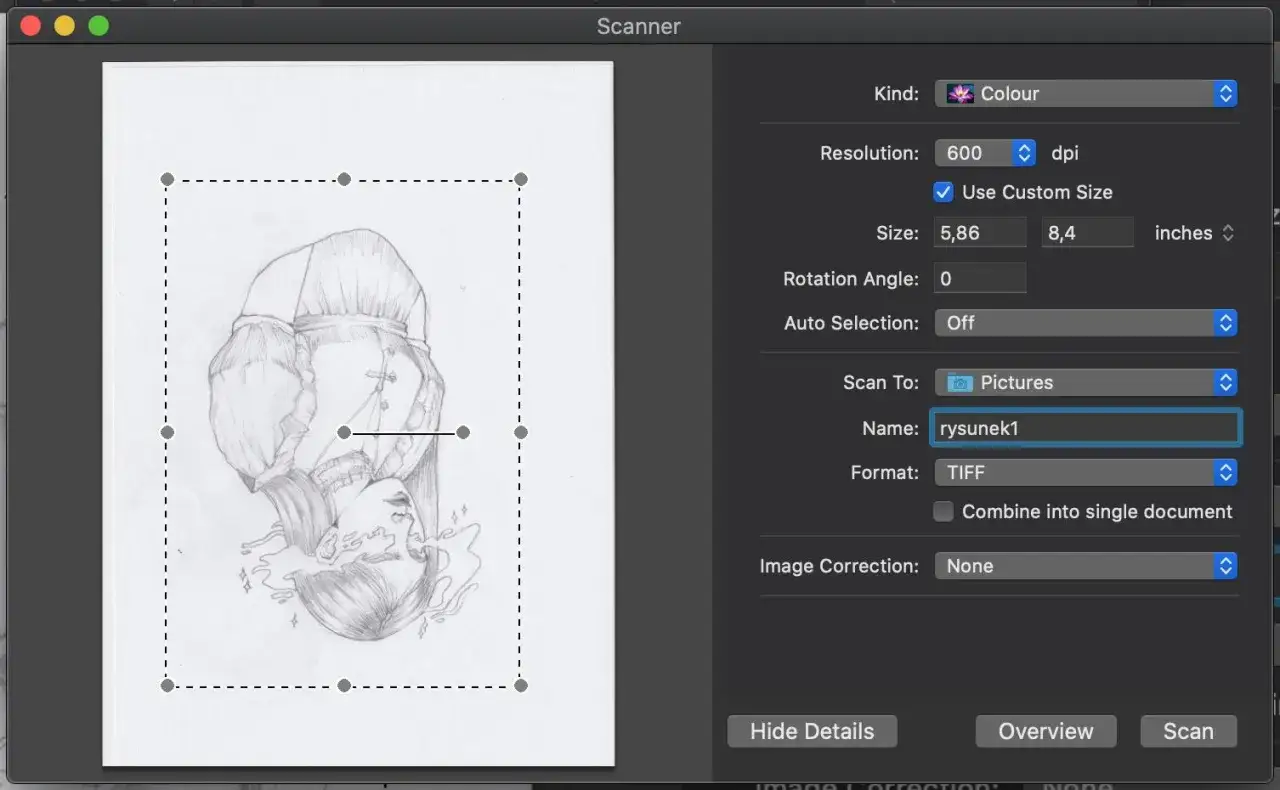Click the rotation handle beside the selection center

(x=463, y=432)
